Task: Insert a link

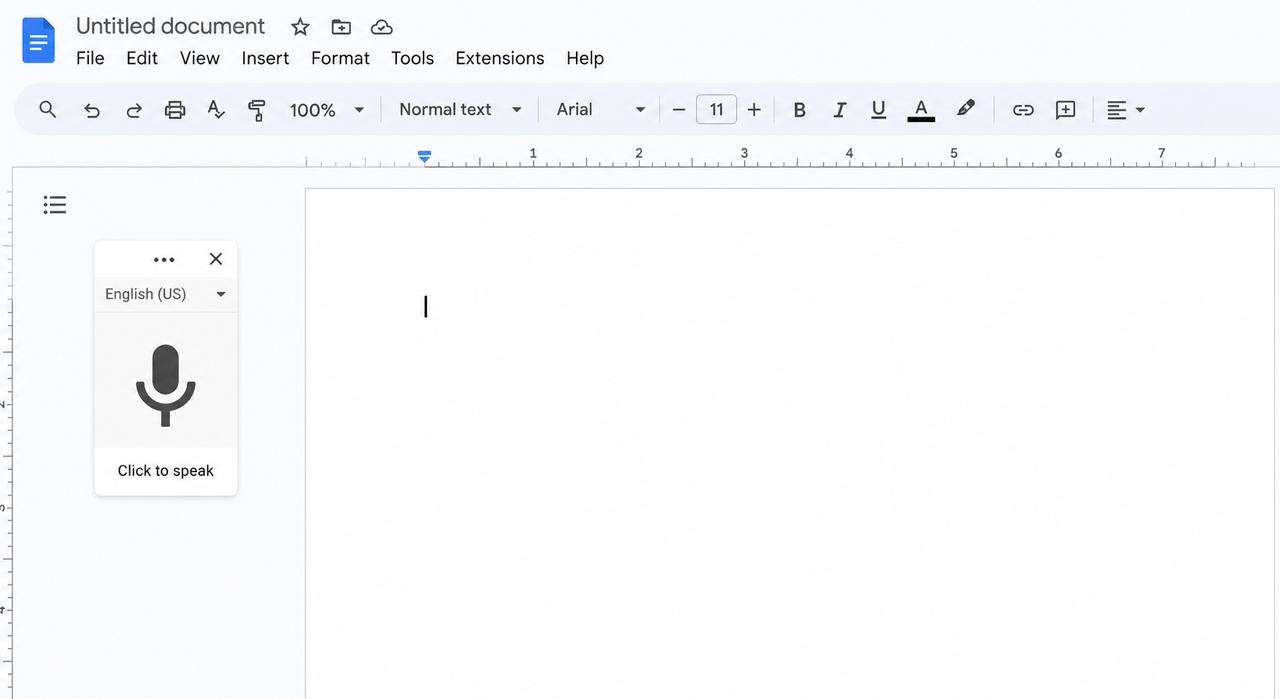Action: pos(1023,110)
